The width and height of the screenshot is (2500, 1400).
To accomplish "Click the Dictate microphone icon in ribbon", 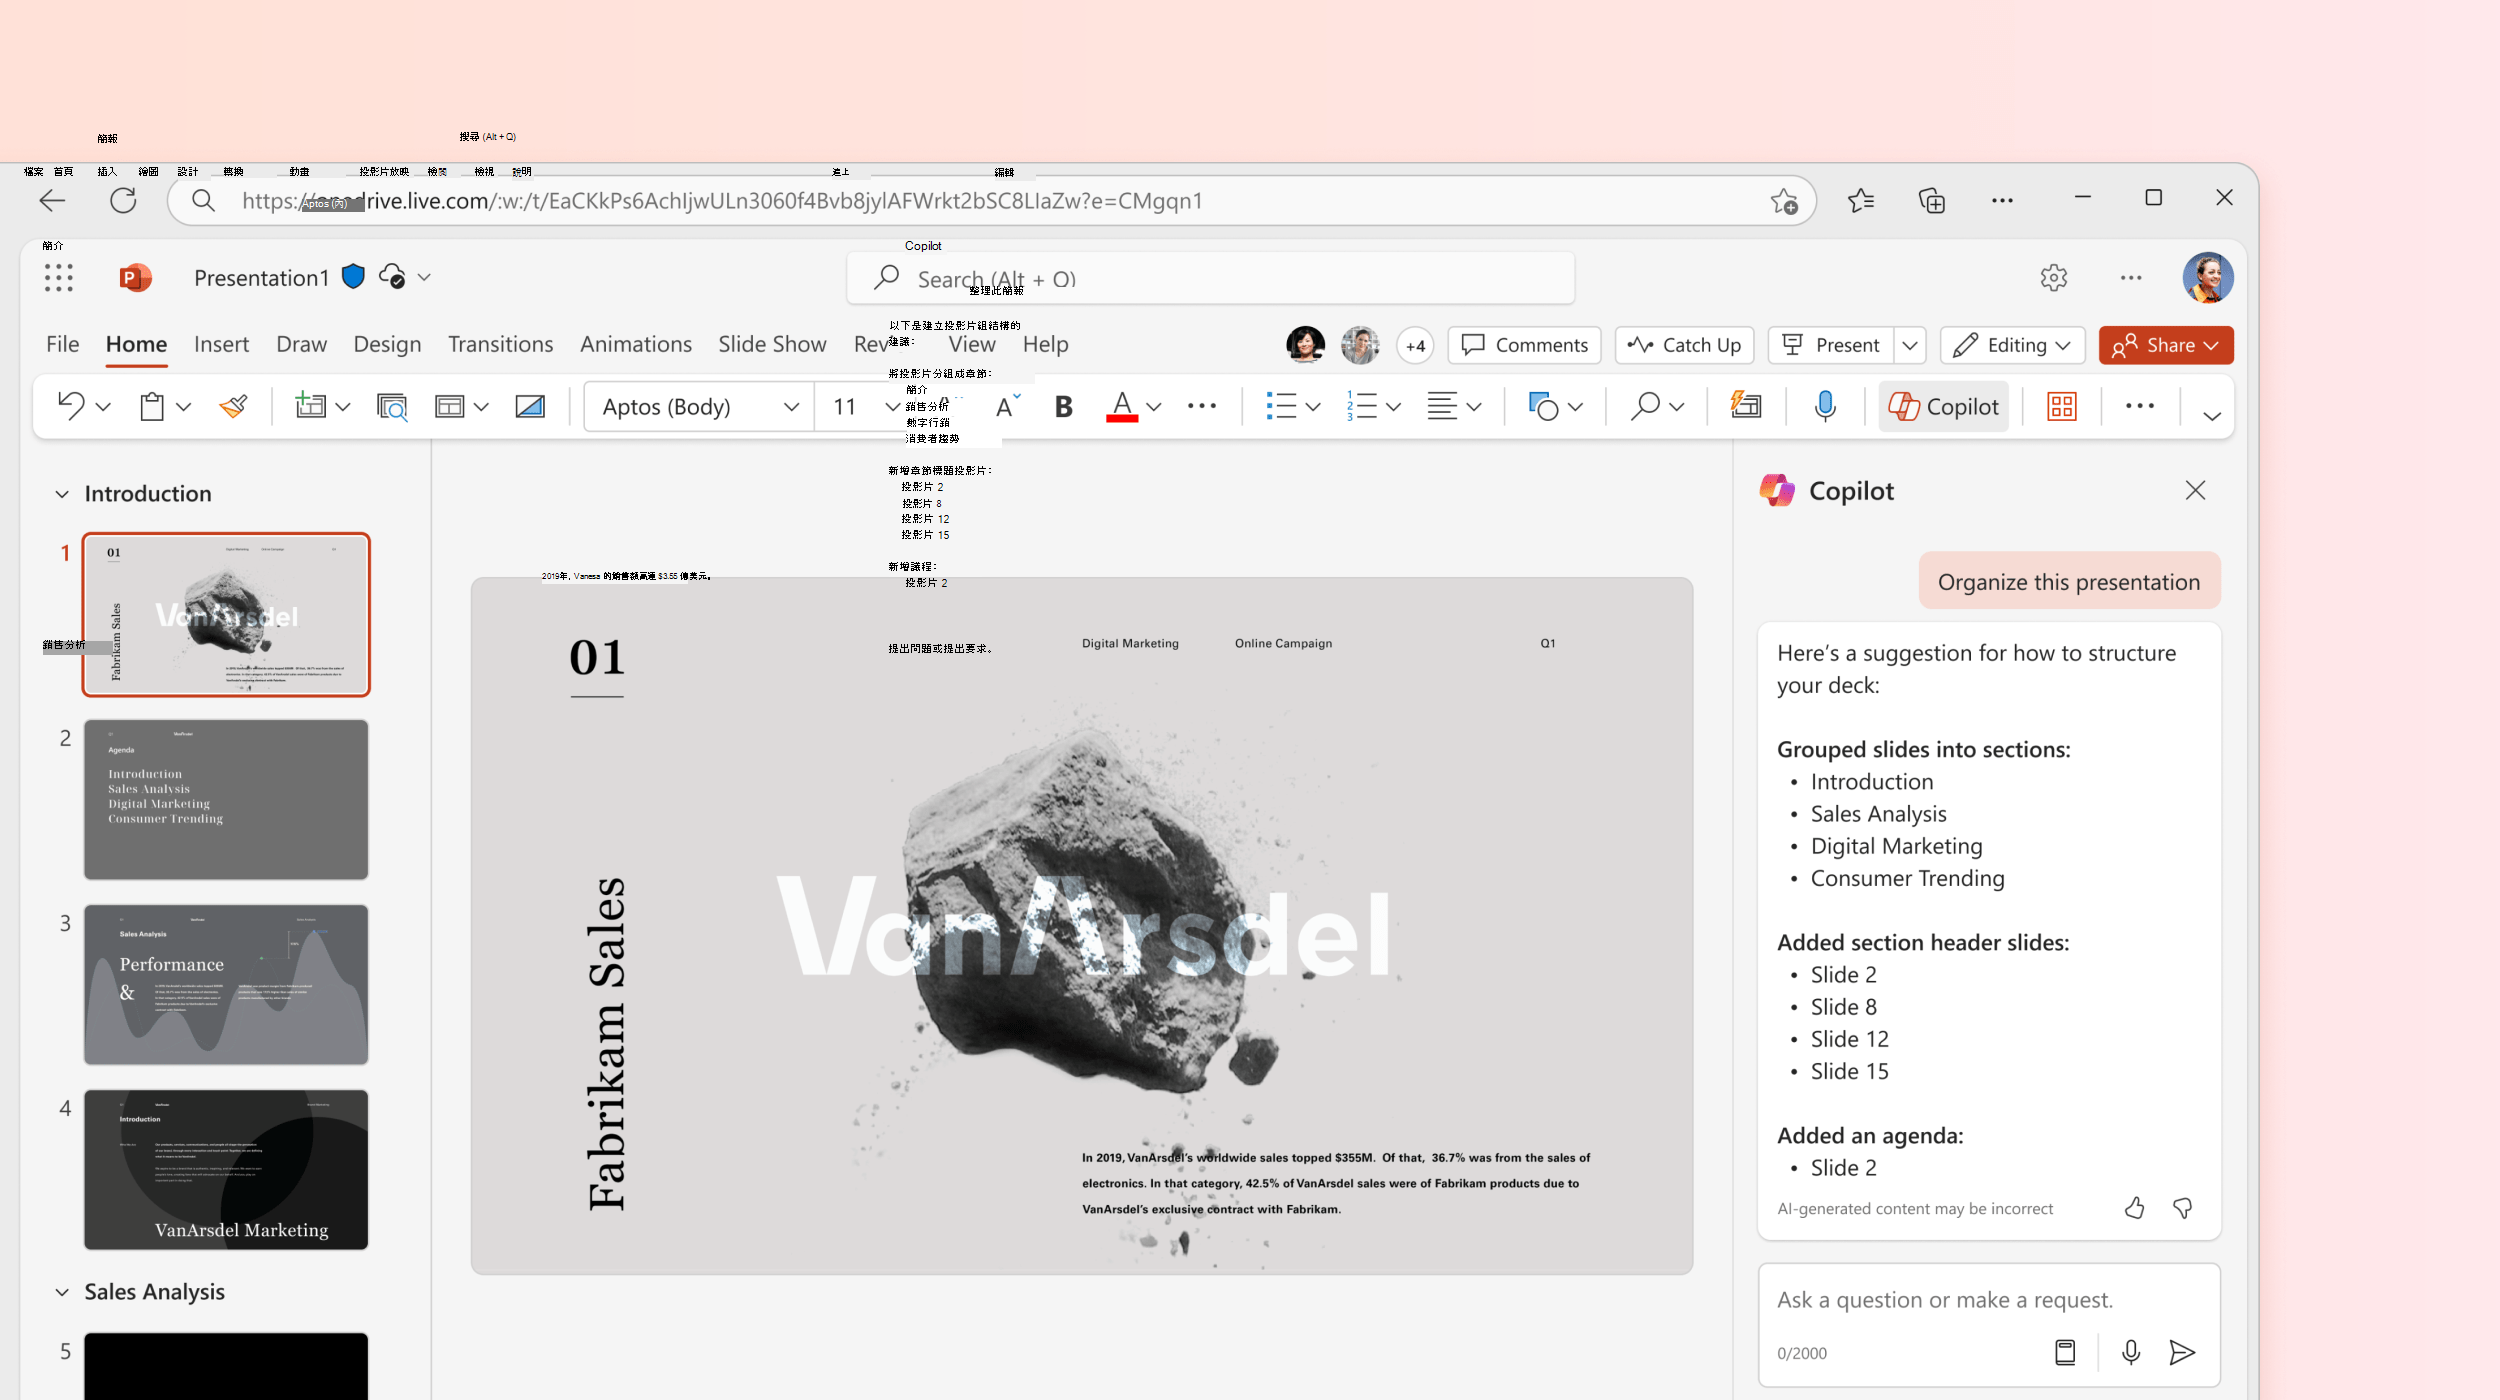I will [1825, 406].
